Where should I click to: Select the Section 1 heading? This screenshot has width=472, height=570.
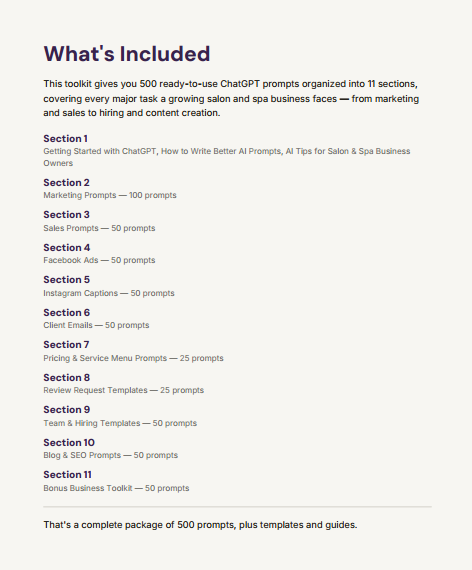(65, 139)
